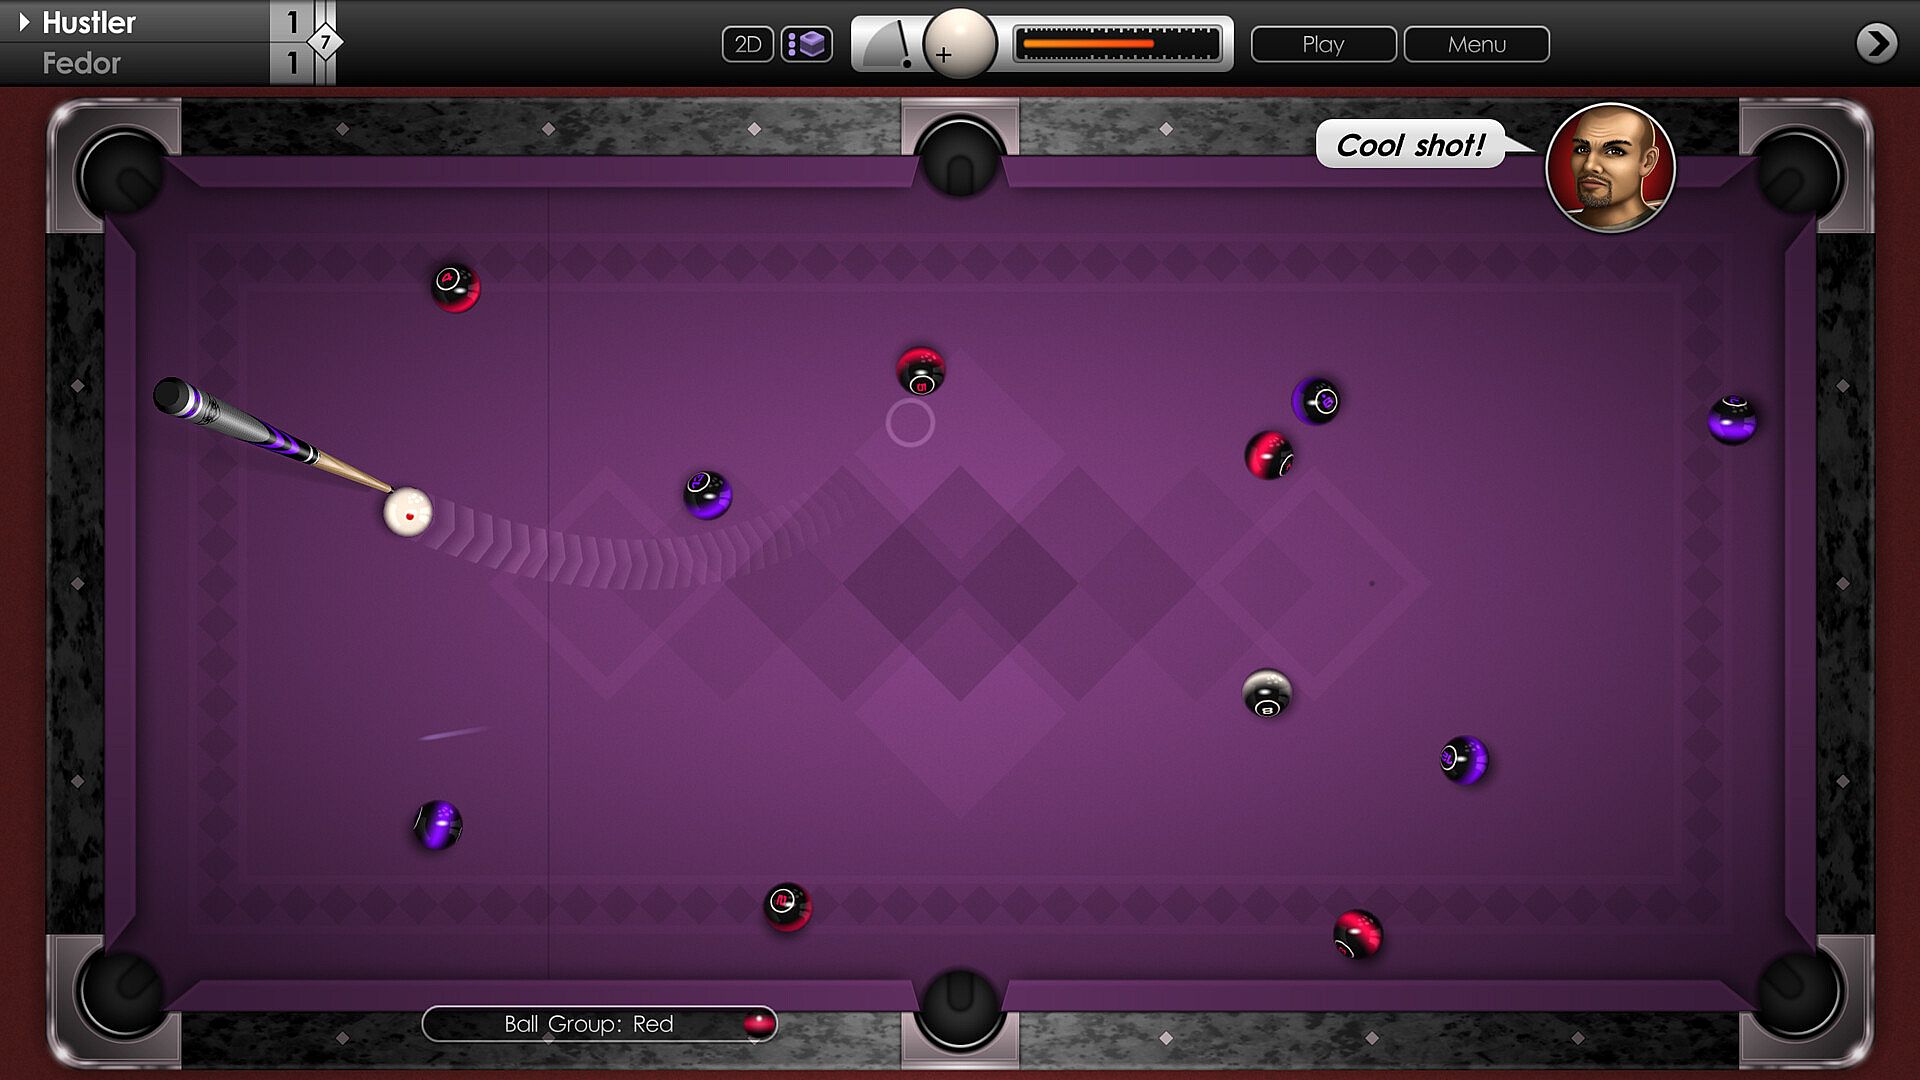1920x1080 pixels.
Task: Adjust the orange shot power meter
Action: coord(1116,44)
